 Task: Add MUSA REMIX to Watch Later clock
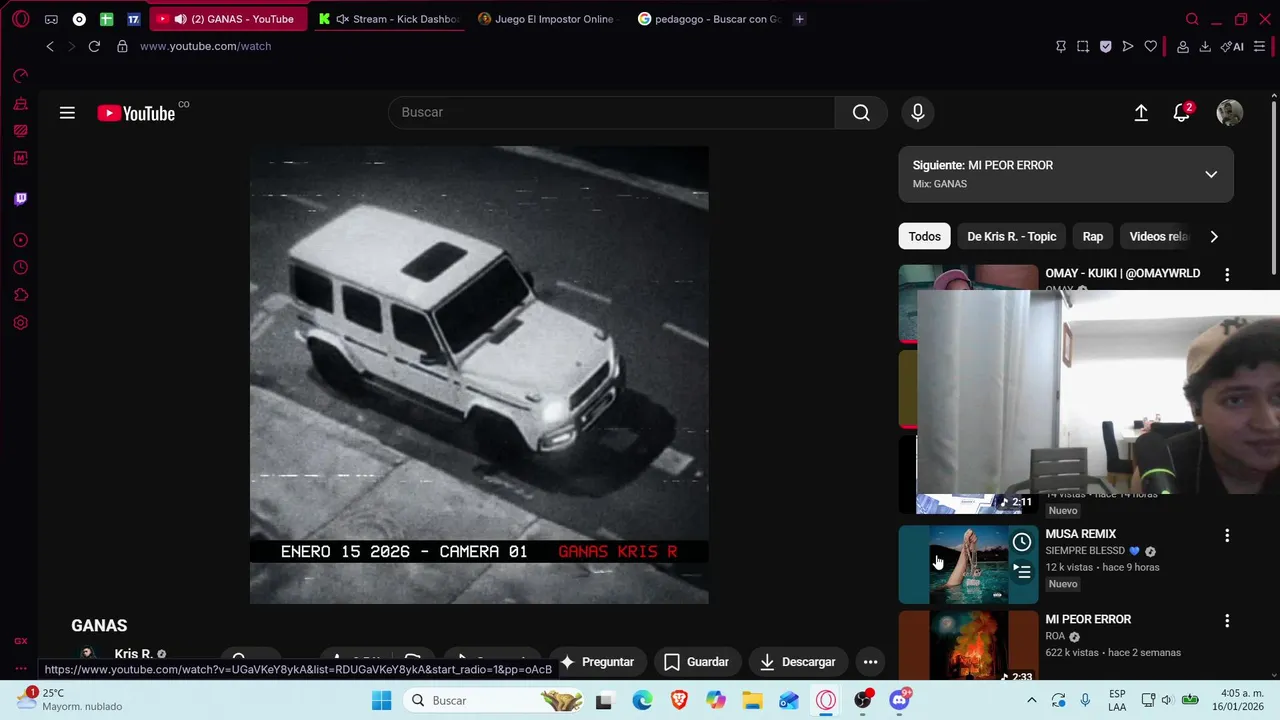click(x=1021, y=542)
